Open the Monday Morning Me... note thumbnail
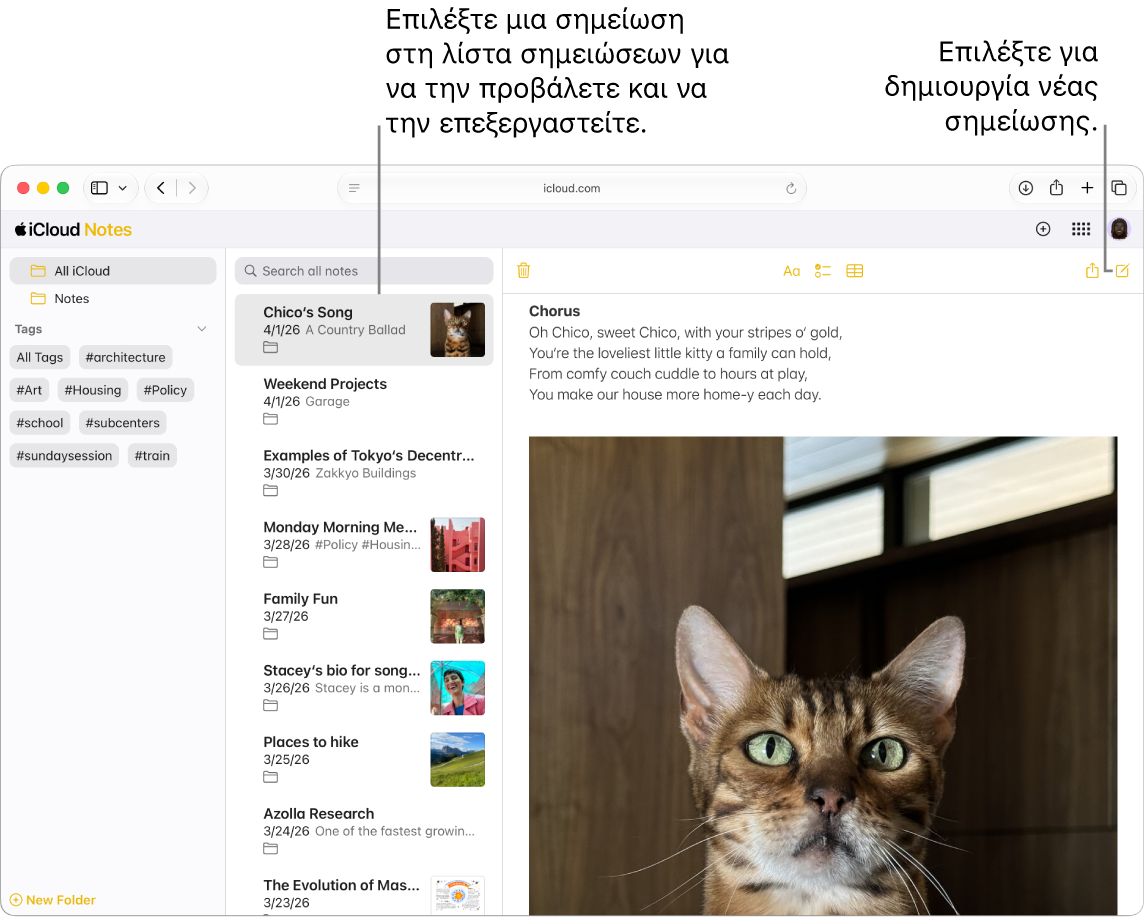 click(x=457, y=544)
